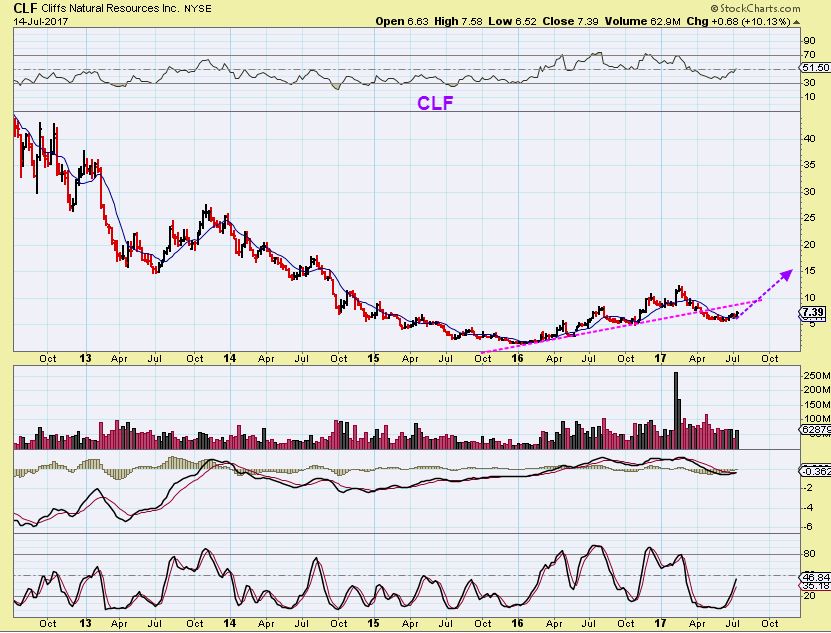Click the Chg +0.68 (+10.13%) reading
This screenshot has height=633, width=831.
[x=739, y=22]
